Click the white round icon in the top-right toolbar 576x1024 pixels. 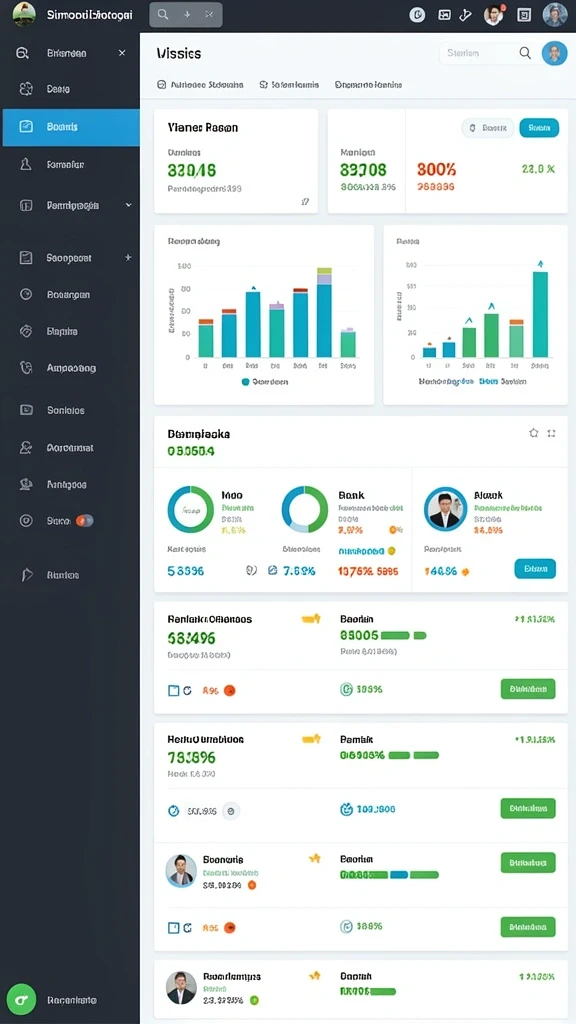pos(417,14)
